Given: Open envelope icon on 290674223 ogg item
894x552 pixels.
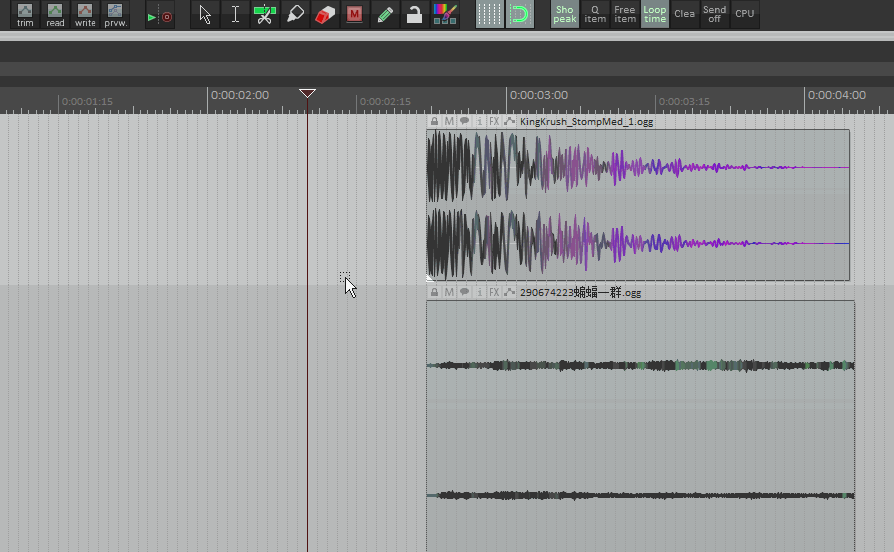Looking at the screenshot, I should pyautogui.click(x=509, y=293).
